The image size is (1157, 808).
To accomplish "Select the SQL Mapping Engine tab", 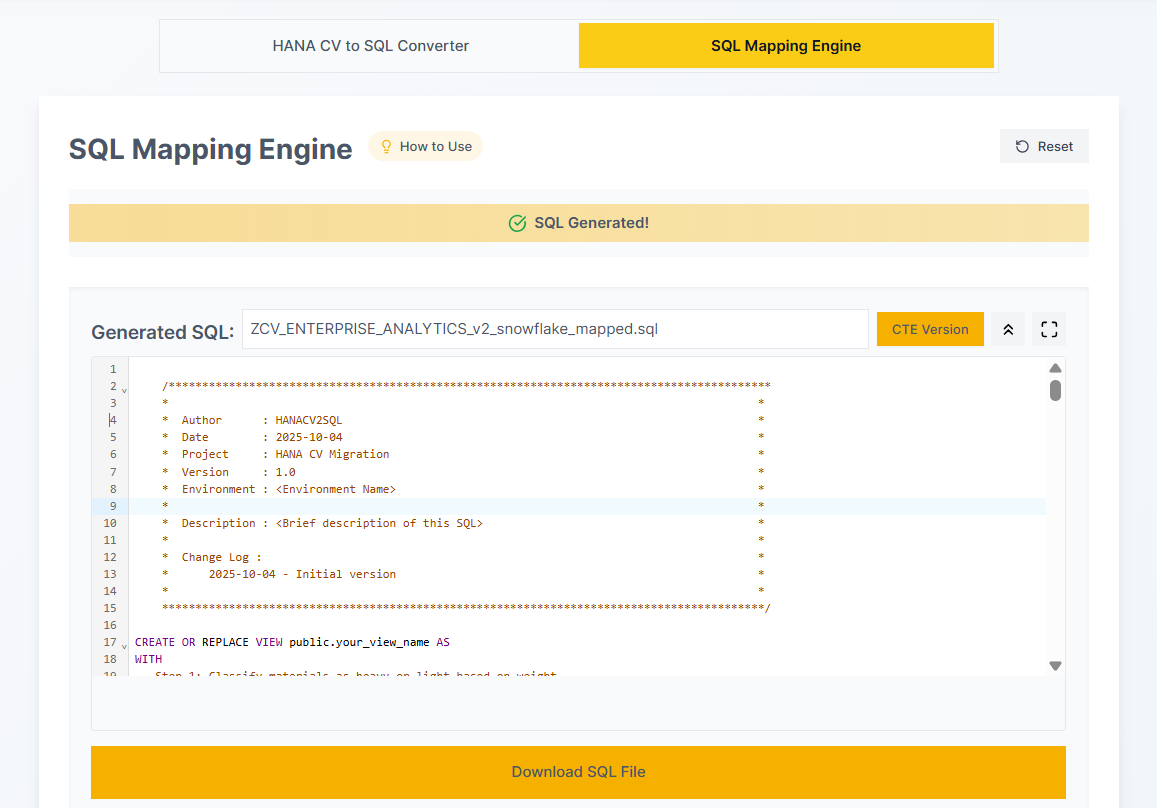I will (785, 46).
